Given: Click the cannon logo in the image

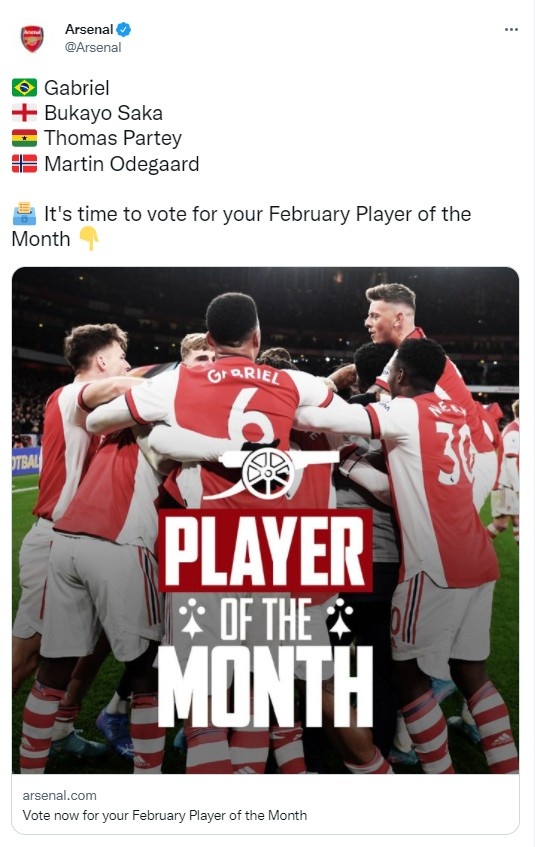Looking at the screenshot, I should pos(269,470).
